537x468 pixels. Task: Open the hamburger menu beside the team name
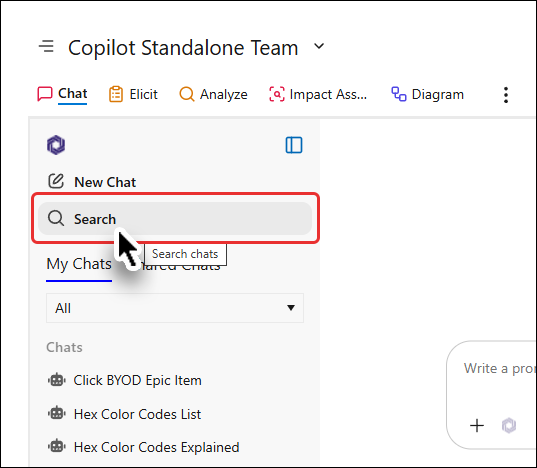pyautogui.click(x=46, y=46)
